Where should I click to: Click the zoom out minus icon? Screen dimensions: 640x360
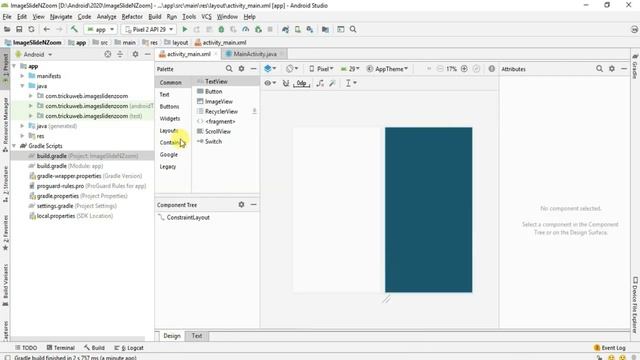coord(440,69)
